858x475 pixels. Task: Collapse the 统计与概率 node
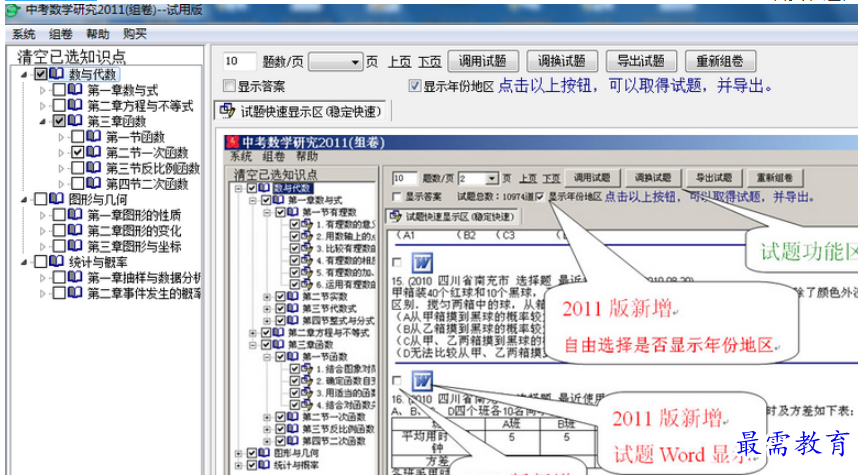point(24,262)
